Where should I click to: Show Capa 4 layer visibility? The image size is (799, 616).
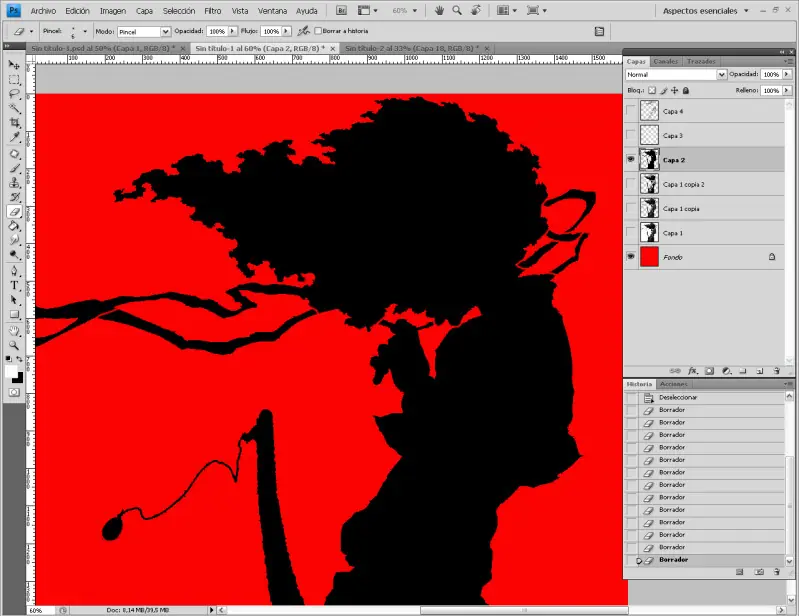point(631,111)
